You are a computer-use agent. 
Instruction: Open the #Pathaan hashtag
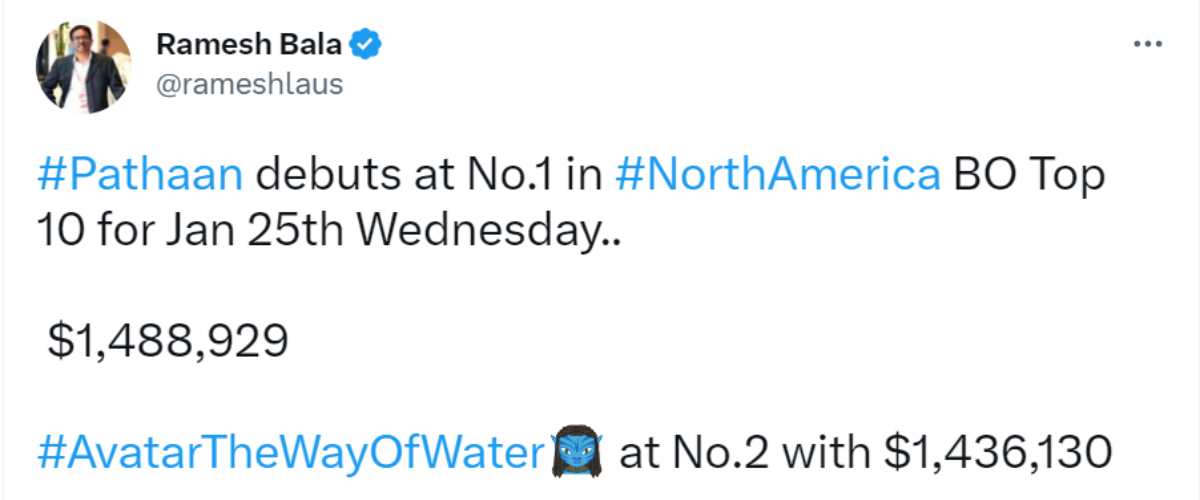[140, 176]
